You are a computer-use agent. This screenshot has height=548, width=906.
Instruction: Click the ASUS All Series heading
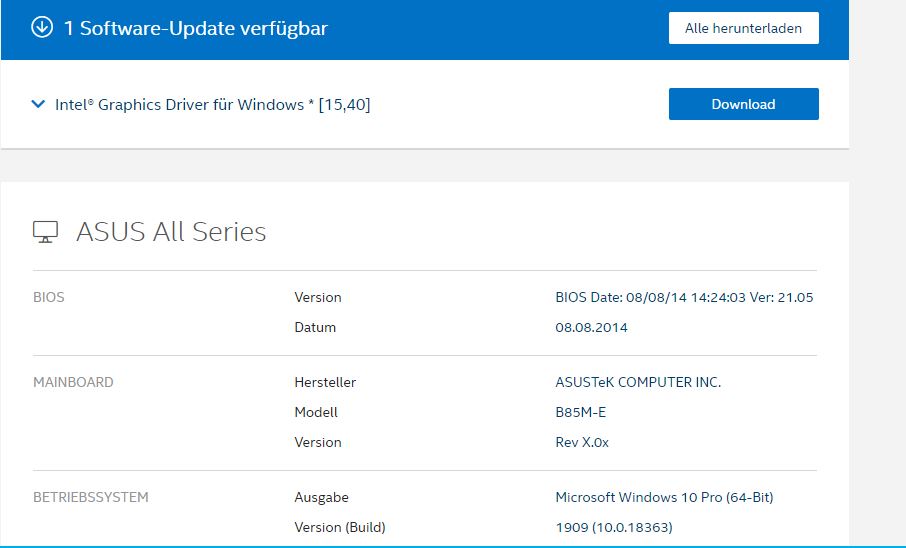[171, 232]
